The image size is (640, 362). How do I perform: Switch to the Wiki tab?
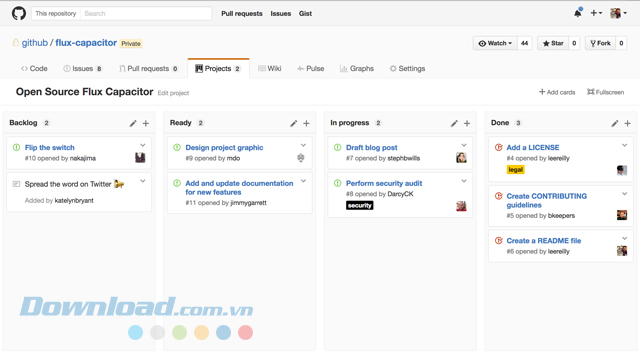coord(270,69)
